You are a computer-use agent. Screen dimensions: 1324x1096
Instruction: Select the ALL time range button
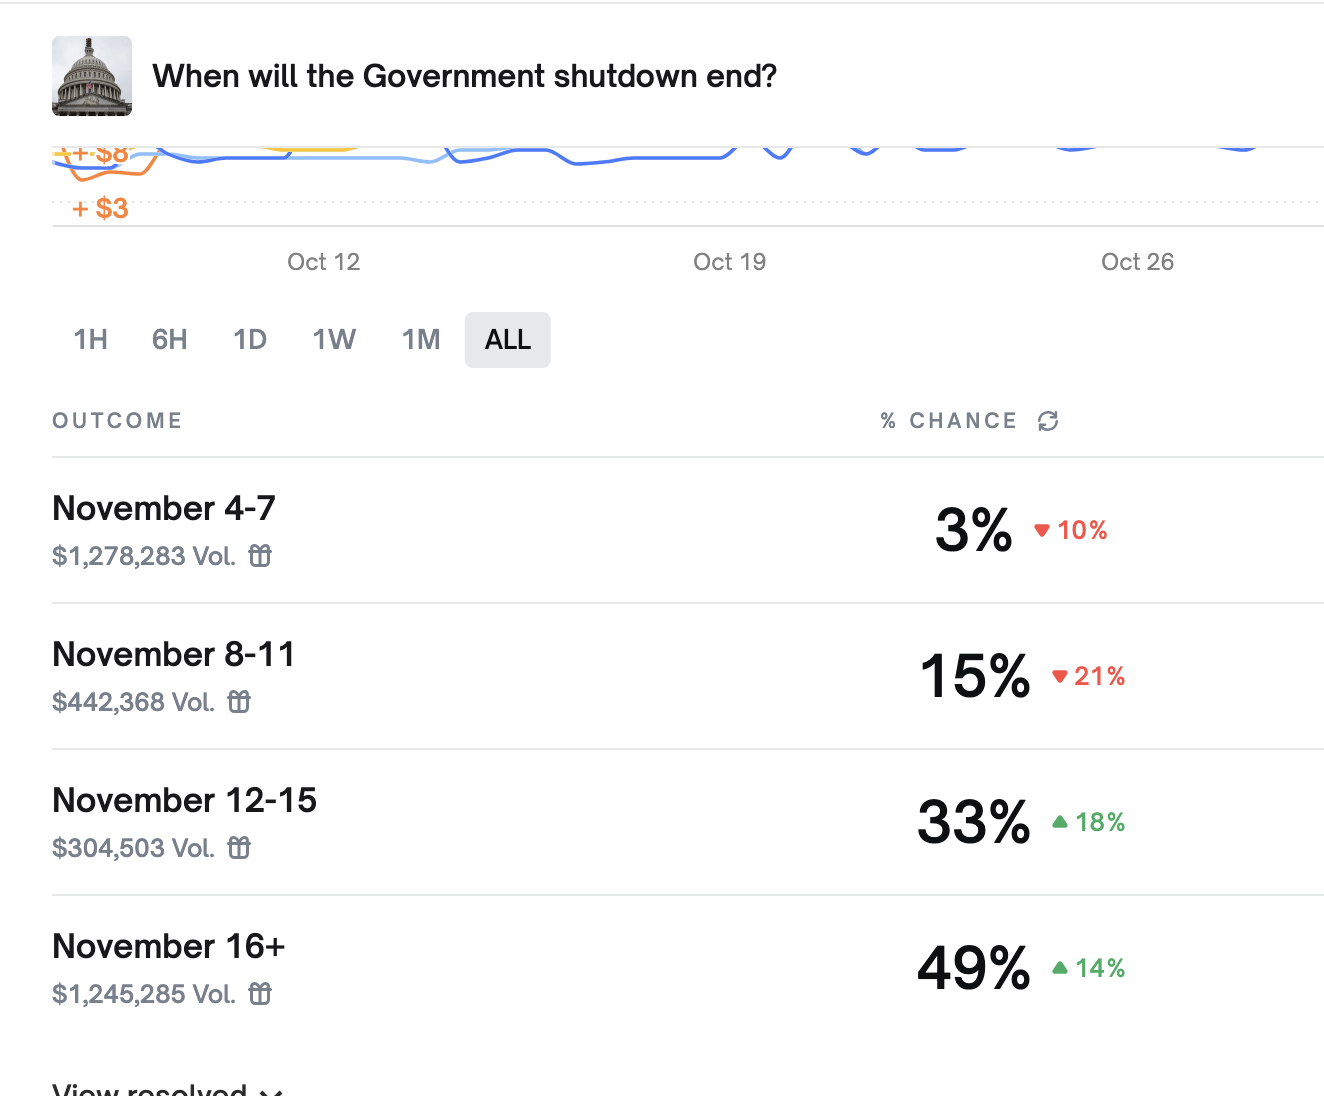pos(508,340)
